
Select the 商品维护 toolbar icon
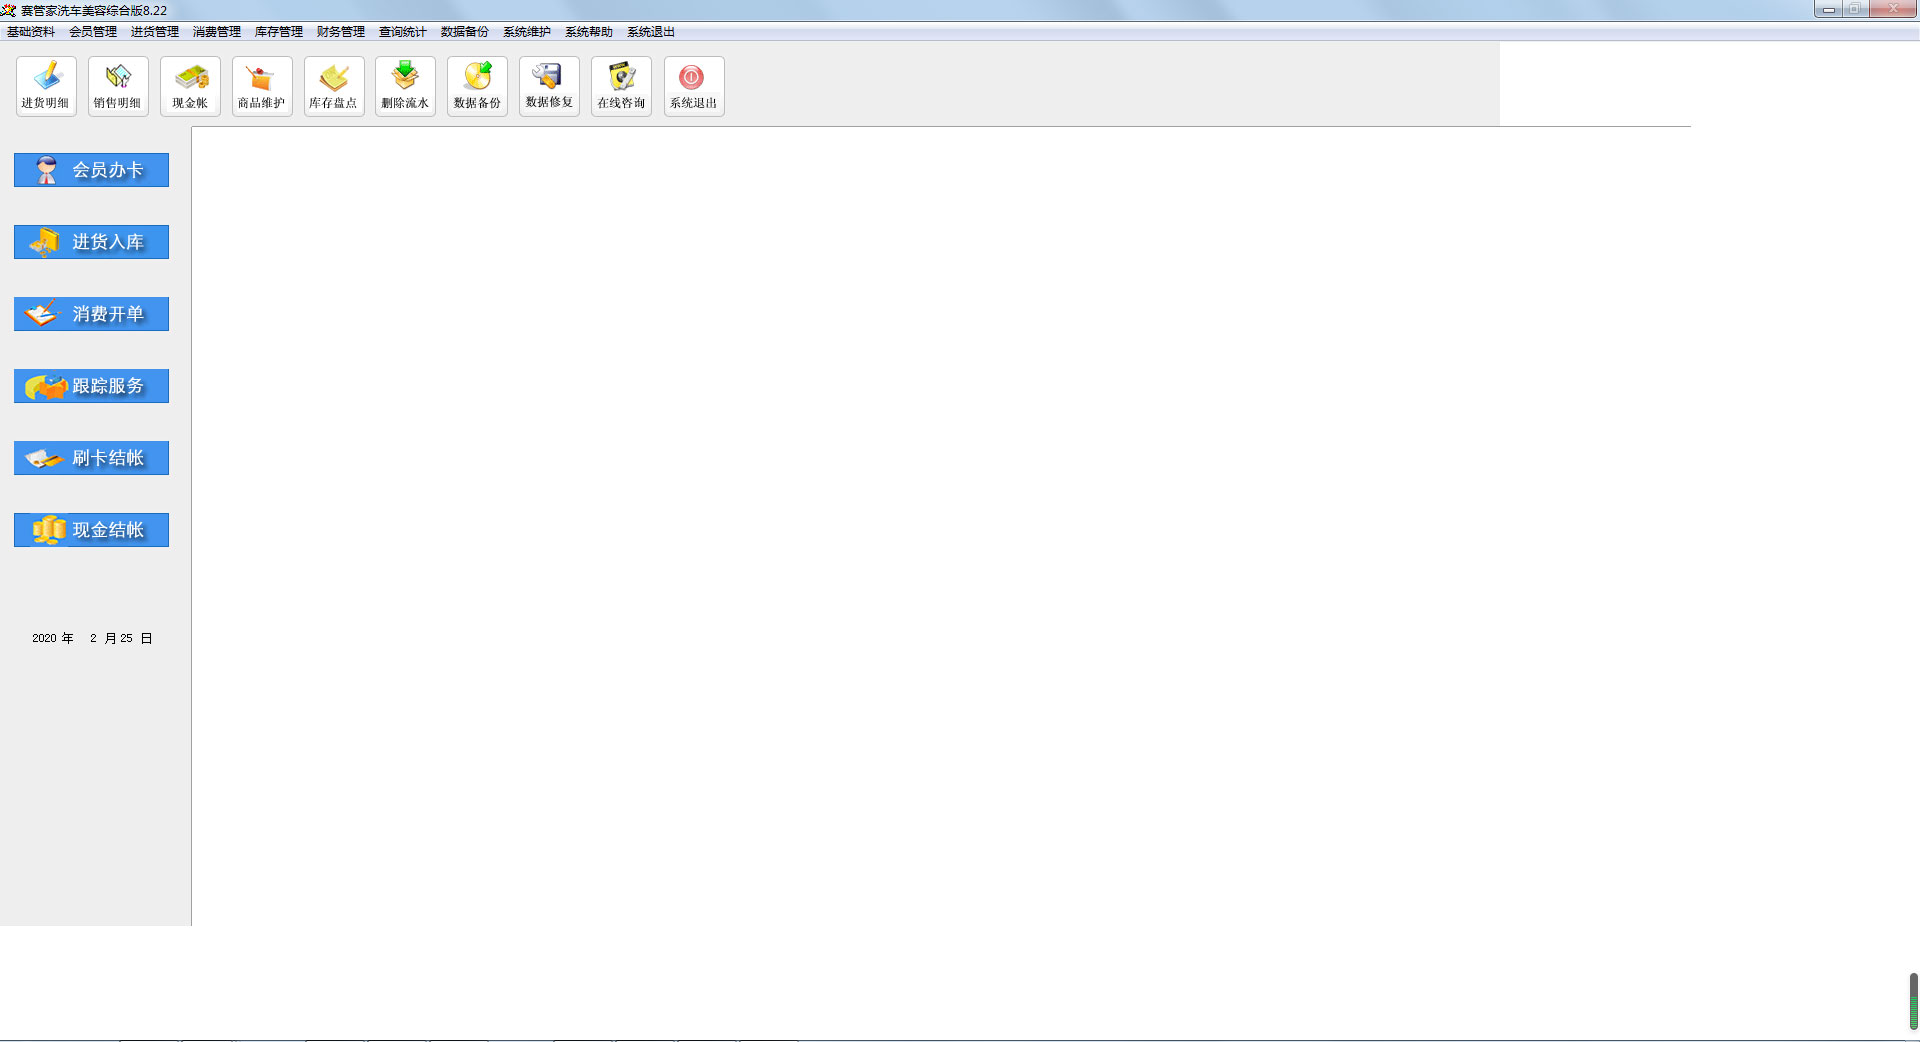pyautogui.click(x=262, y=86)
